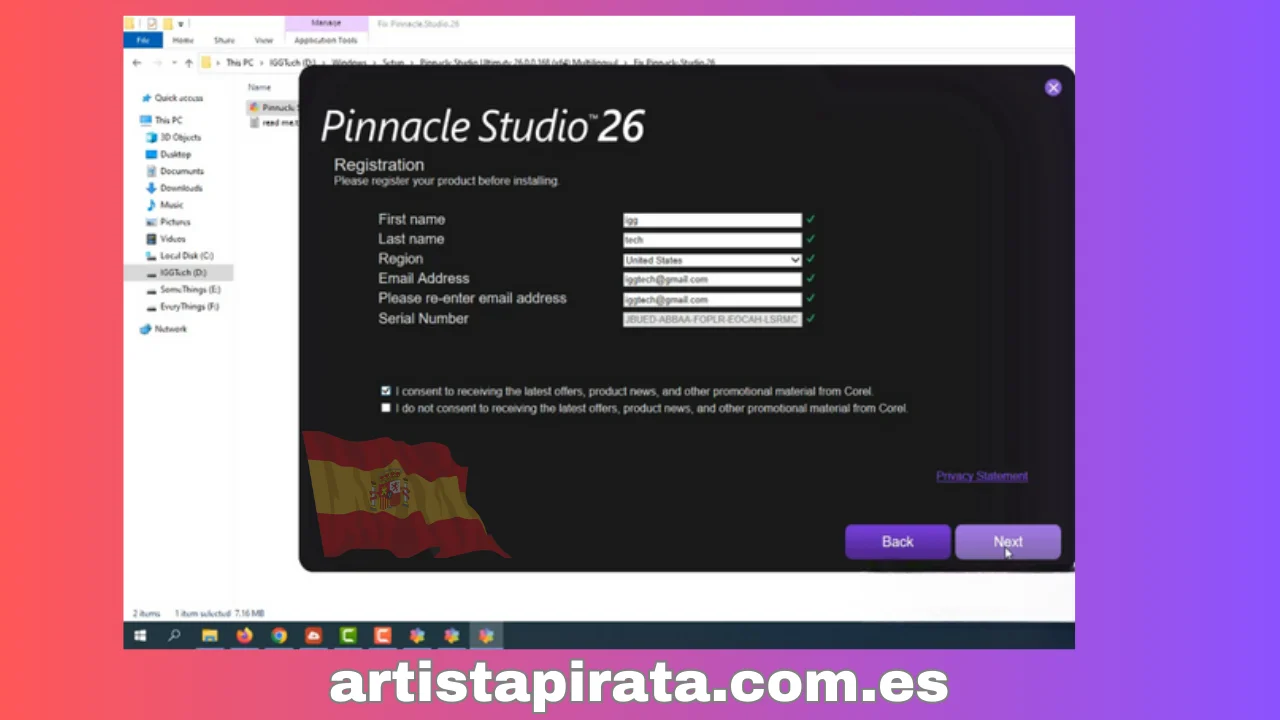The height and width of the screenshot is (720, 1280).
Task: Go back with Explorer back arrow
Action: coord(138,62)
